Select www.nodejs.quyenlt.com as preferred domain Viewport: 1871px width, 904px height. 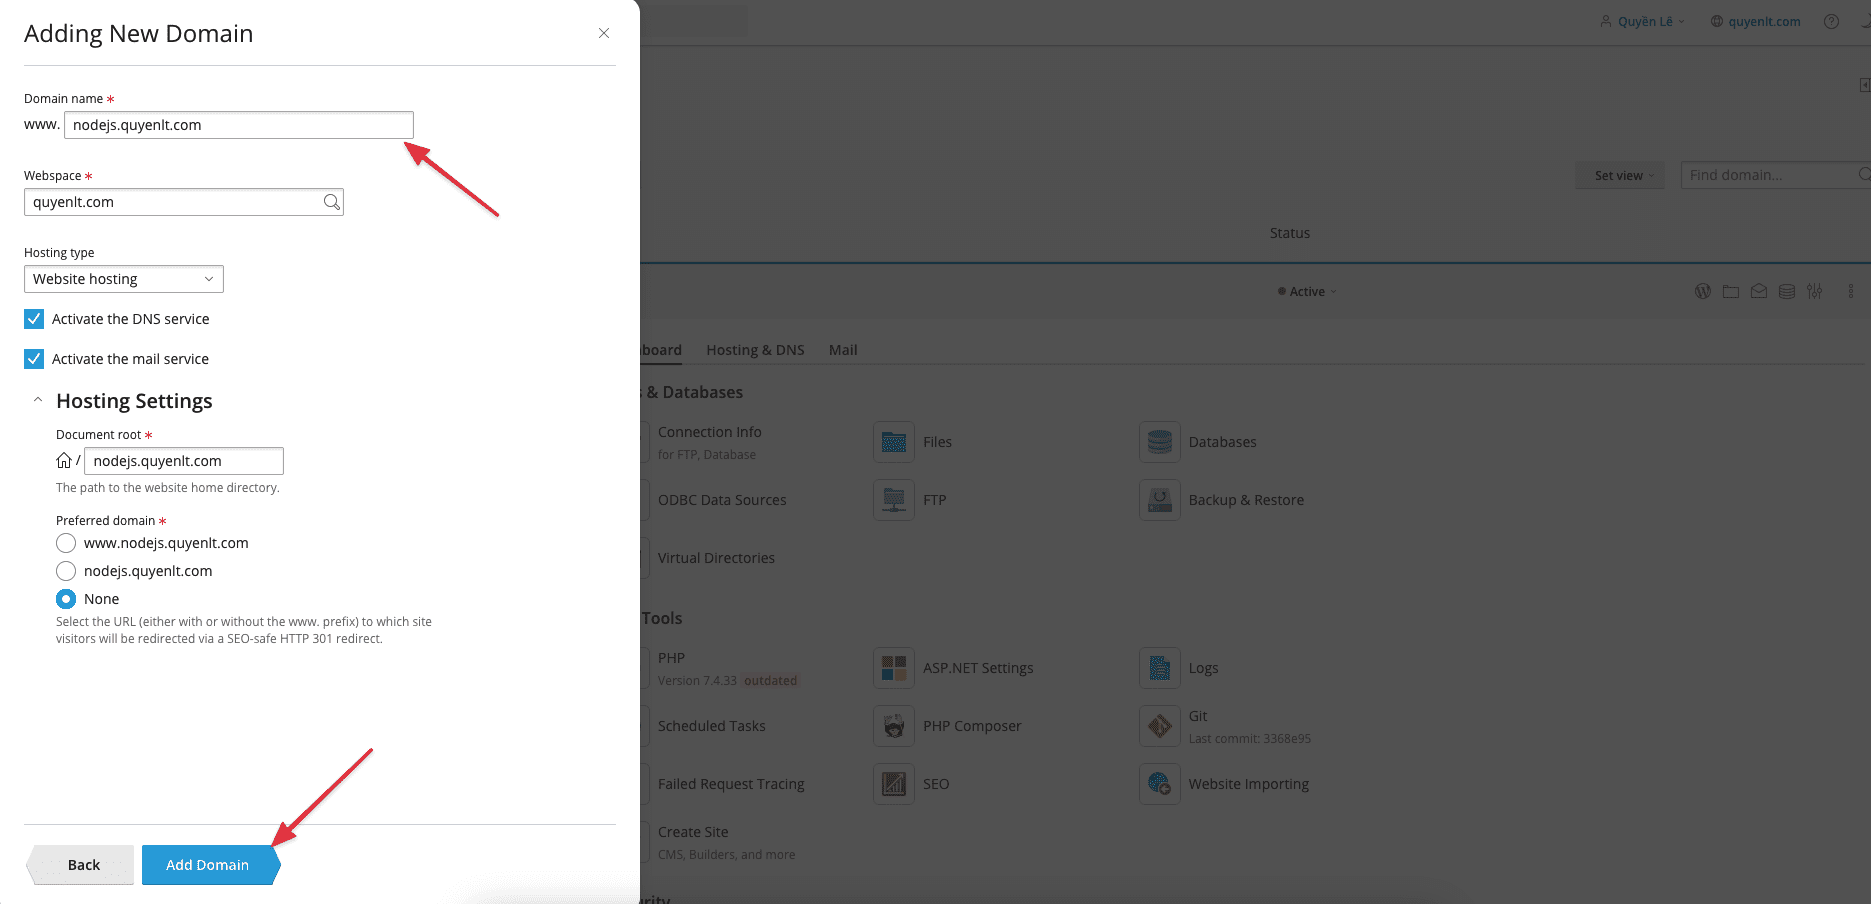[x=66, y=543]
